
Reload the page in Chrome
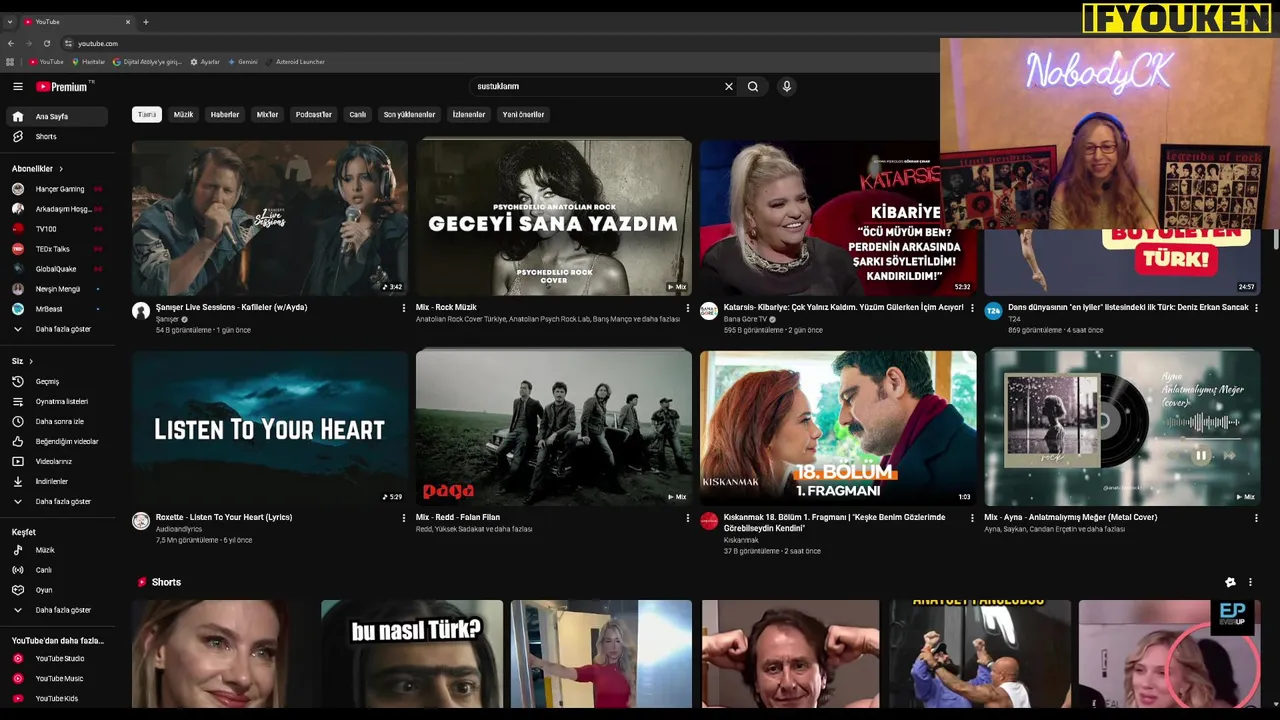pyautogui.click(x=46, y=43)
